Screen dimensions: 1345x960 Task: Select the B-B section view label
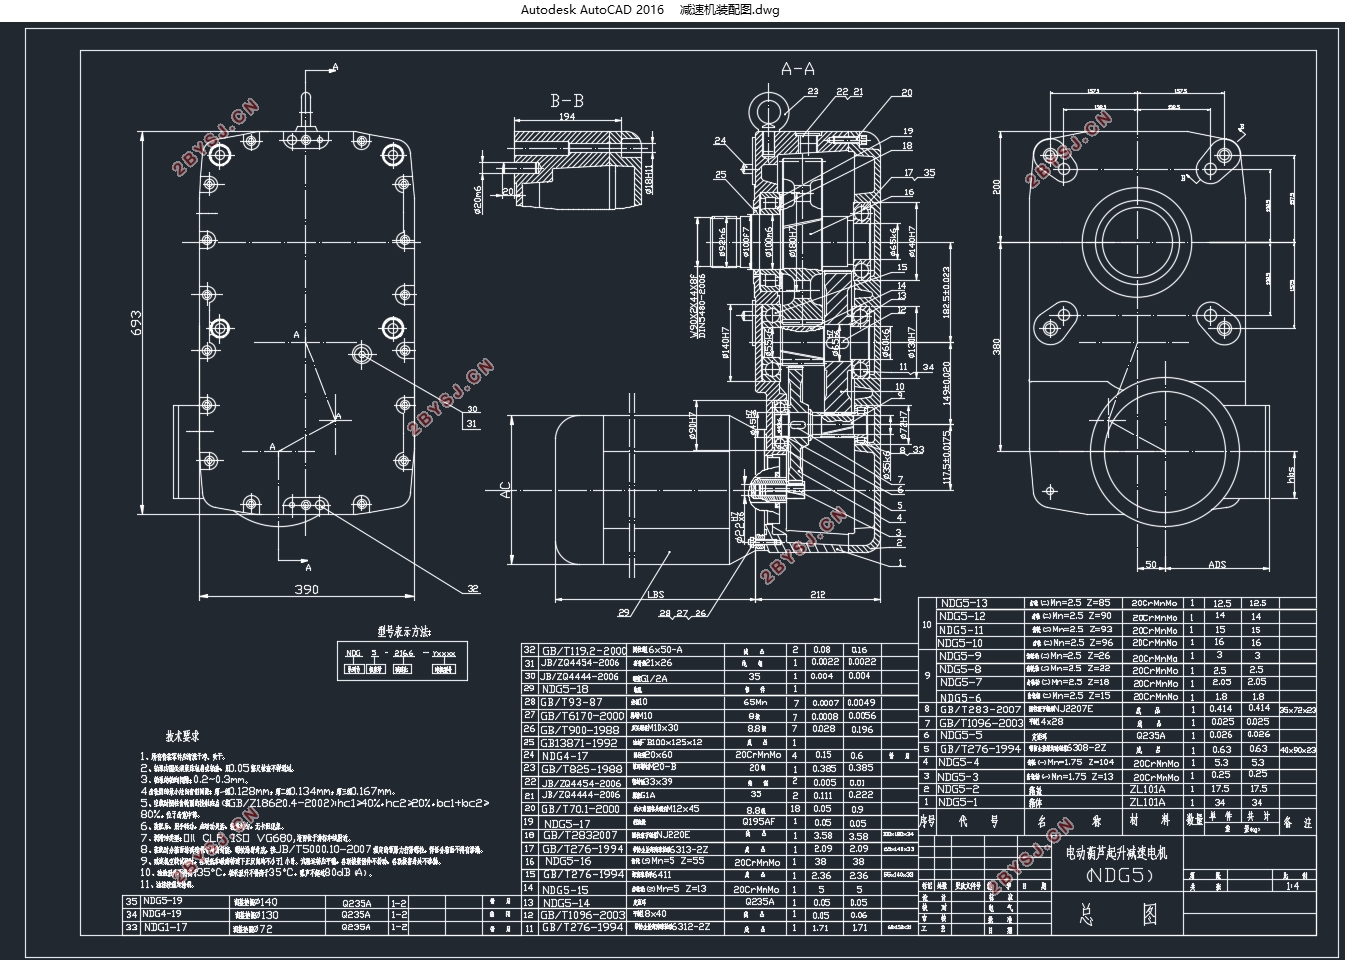pos(567,101)
